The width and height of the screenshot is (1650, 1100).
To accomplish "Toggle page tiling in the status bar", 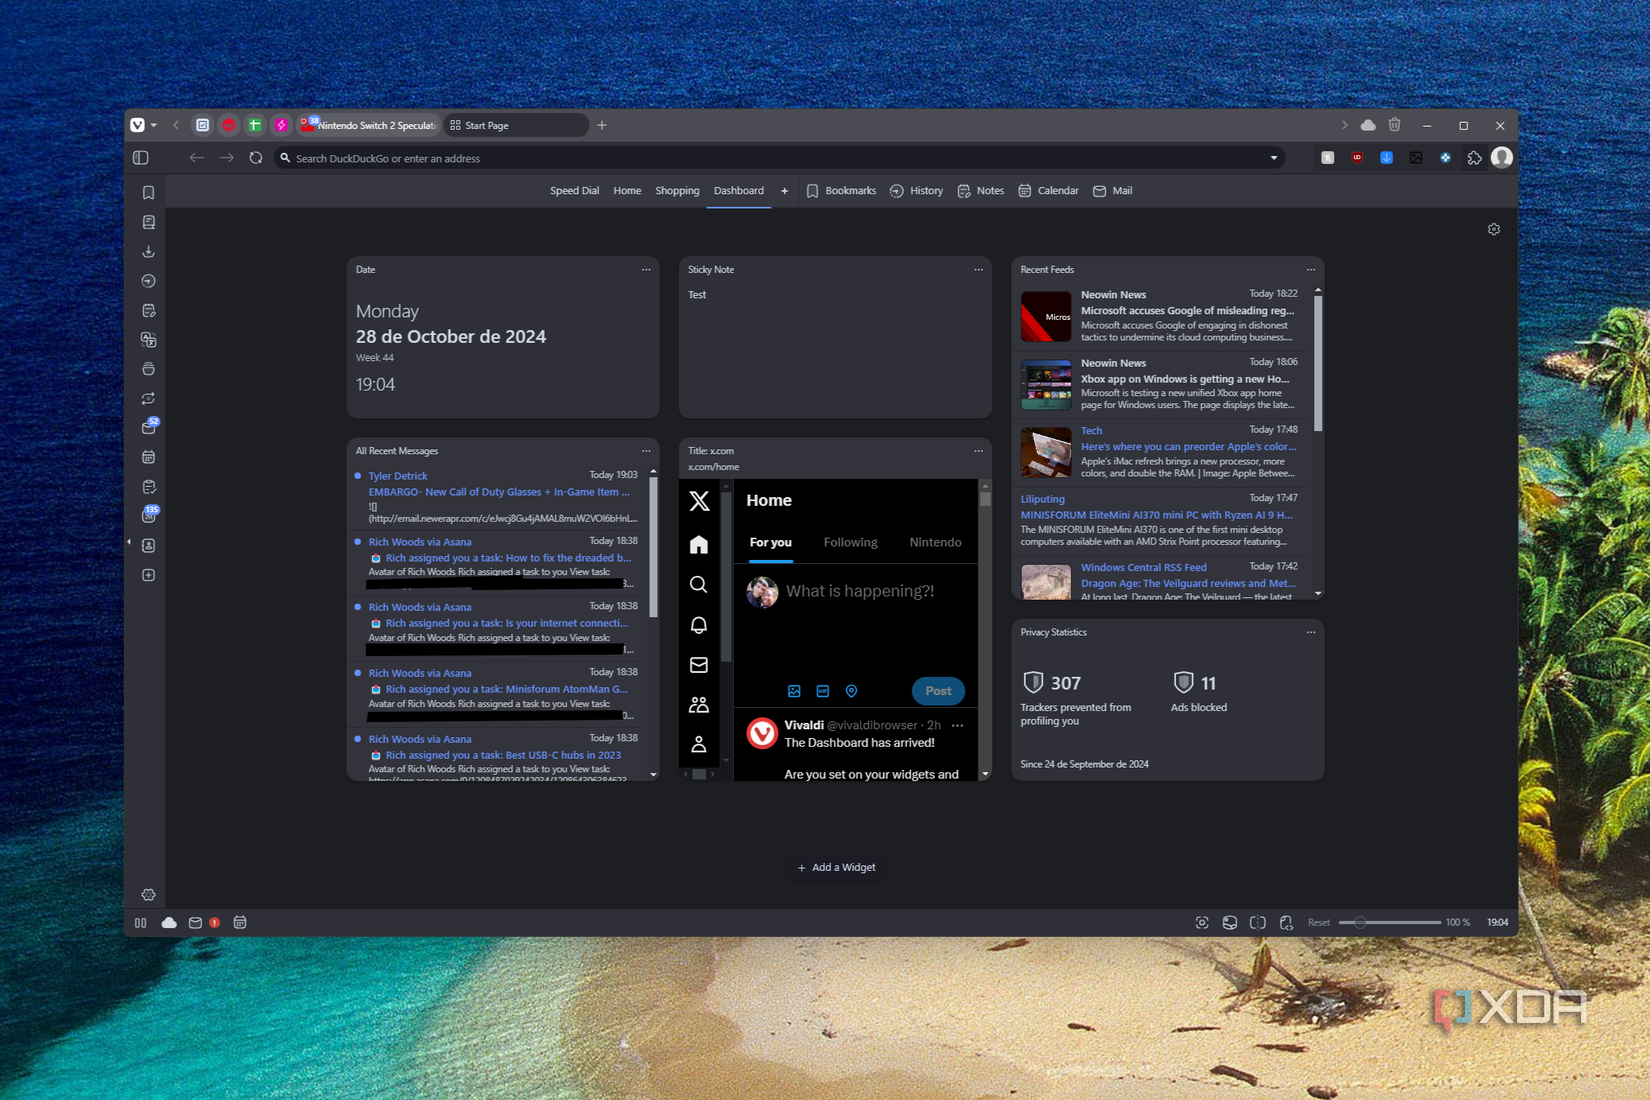I will click(1258, 922).
